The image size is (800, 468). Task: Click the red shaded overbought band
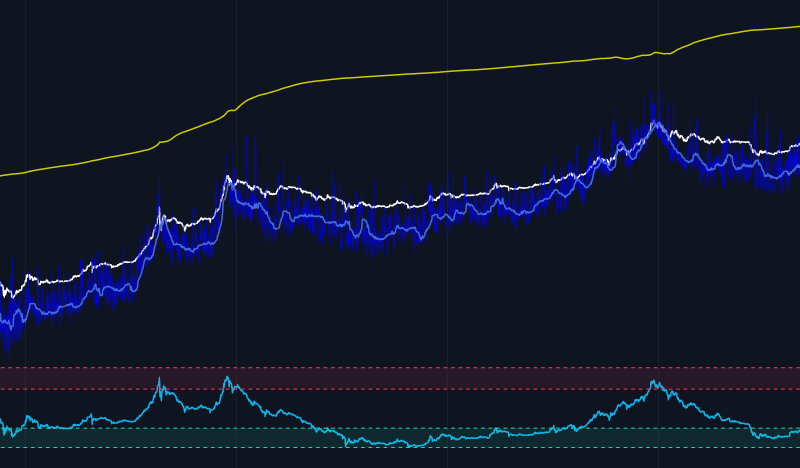click(400, 378)
